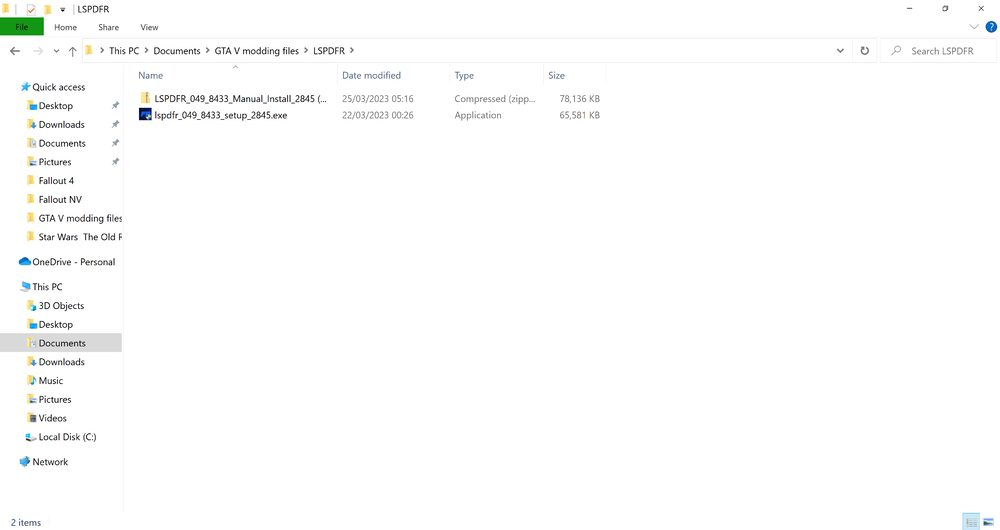Expand chevron after This PC breadcrumb
Viewport: 1000px width, 530px height.
(x=146, y=51)
